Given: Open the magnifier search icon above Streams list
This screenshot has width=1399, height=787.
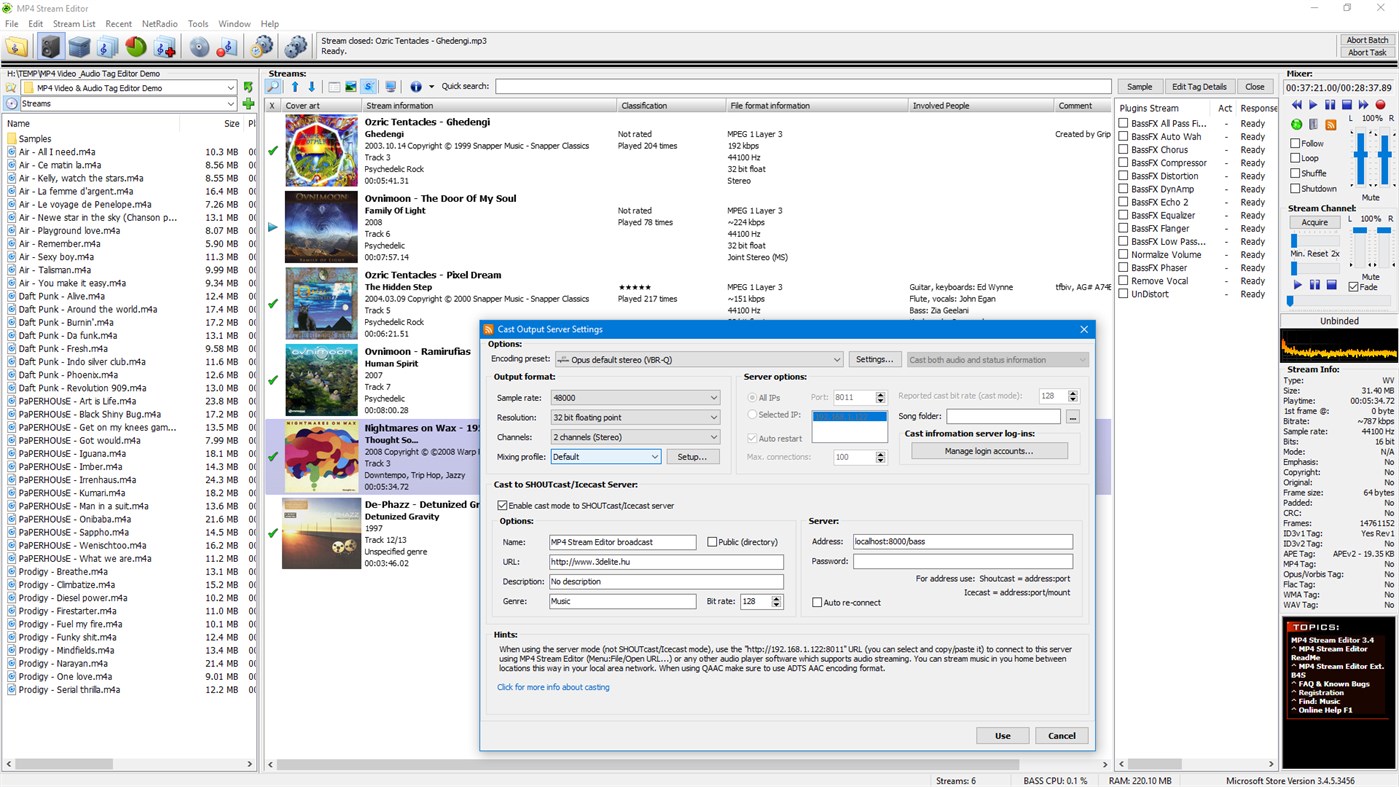Looking at the screenshot, I should (x=273, y=86).
